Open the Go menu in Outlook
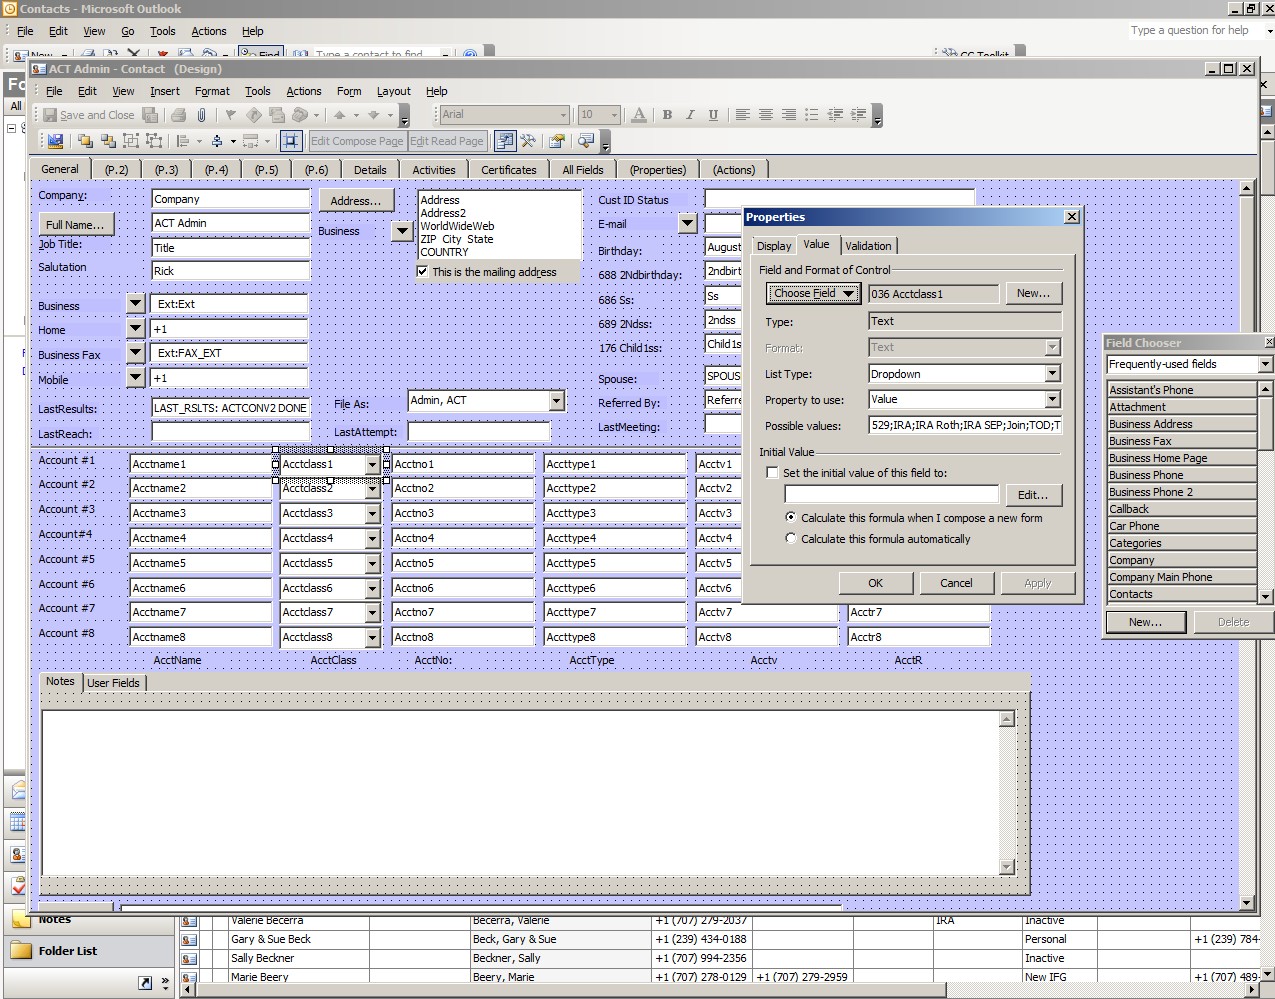 coord(127,32)
